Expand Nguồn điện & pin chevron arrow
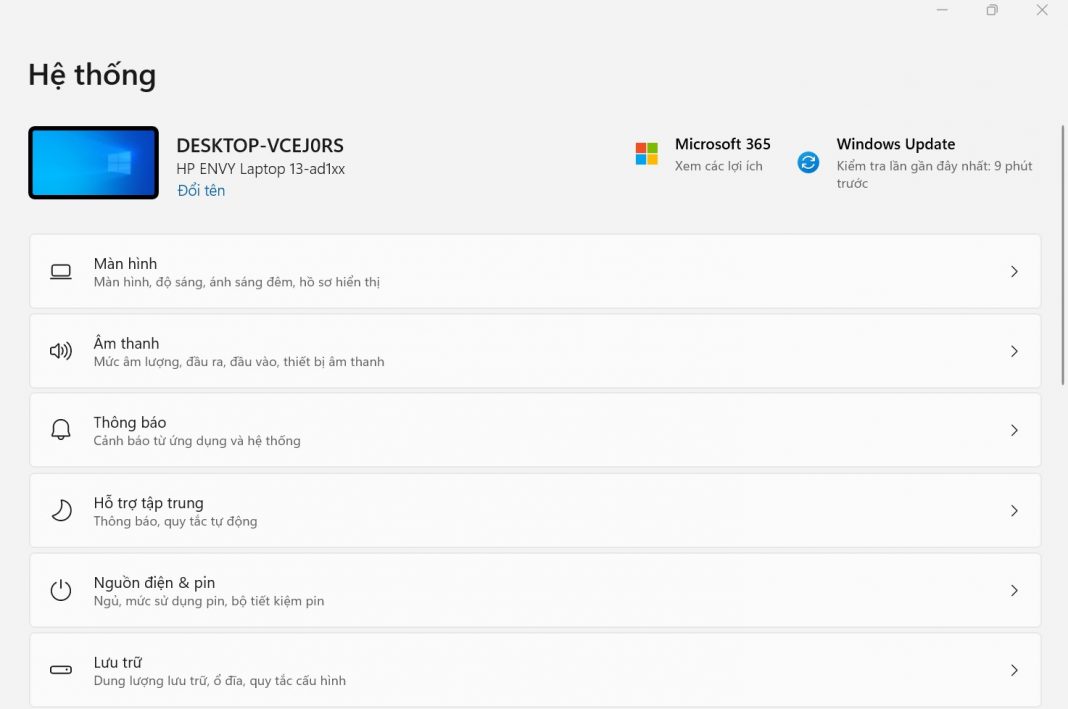 tap(1014, 590)
